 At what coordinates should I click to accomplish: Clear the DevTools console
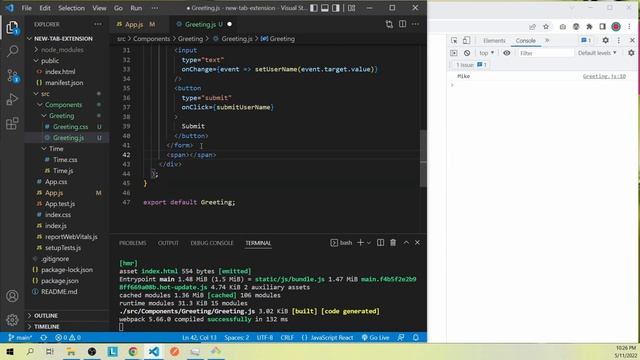[467, 53]
